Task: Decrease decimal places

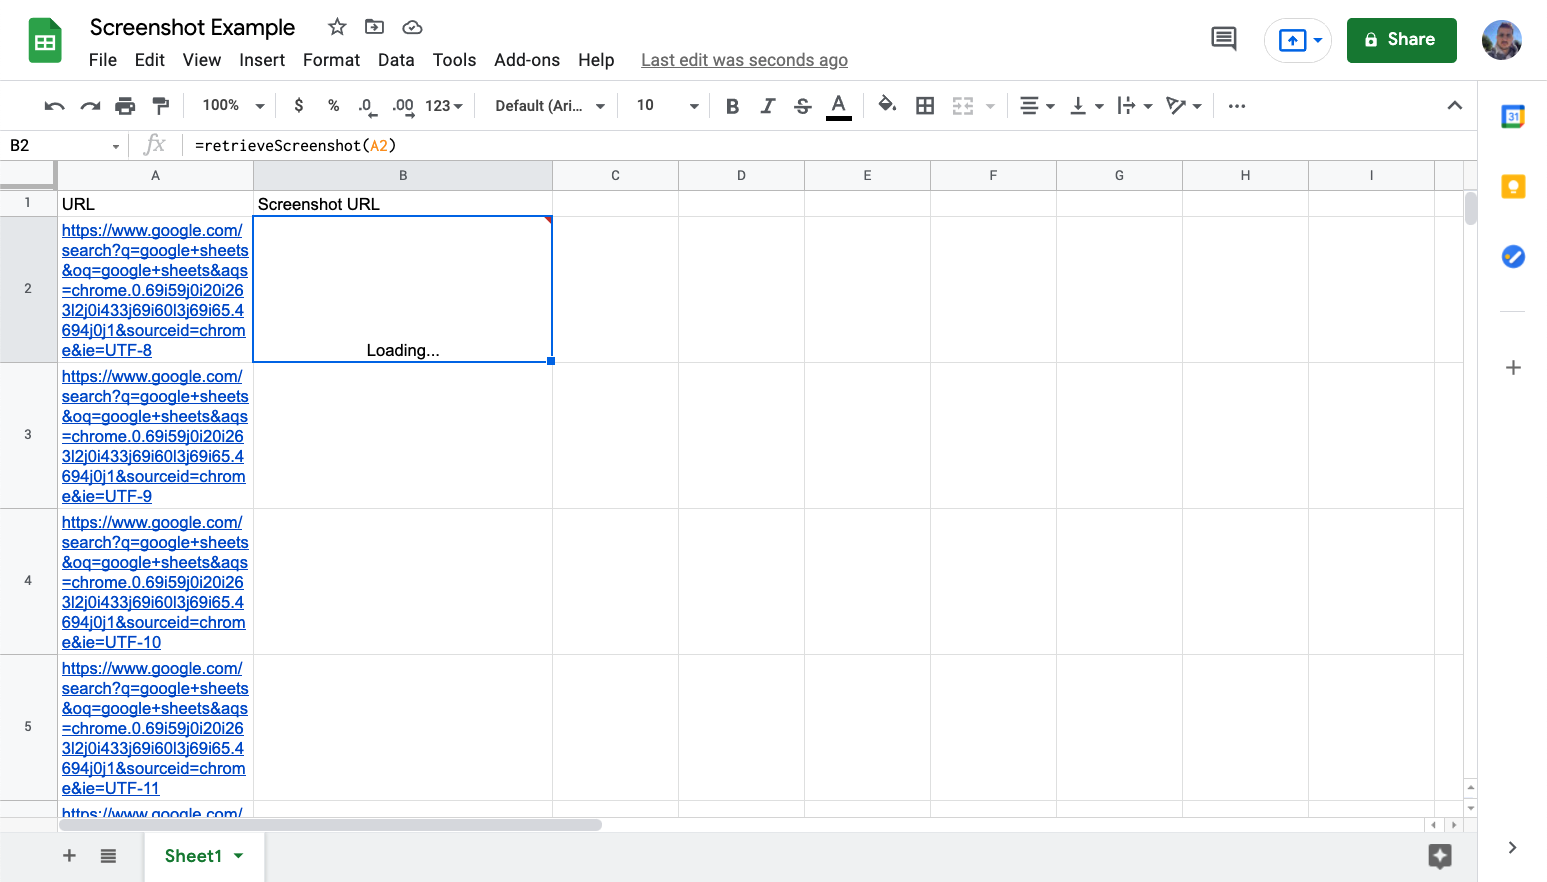Action: pyautogui.click(x=366, y=105)
